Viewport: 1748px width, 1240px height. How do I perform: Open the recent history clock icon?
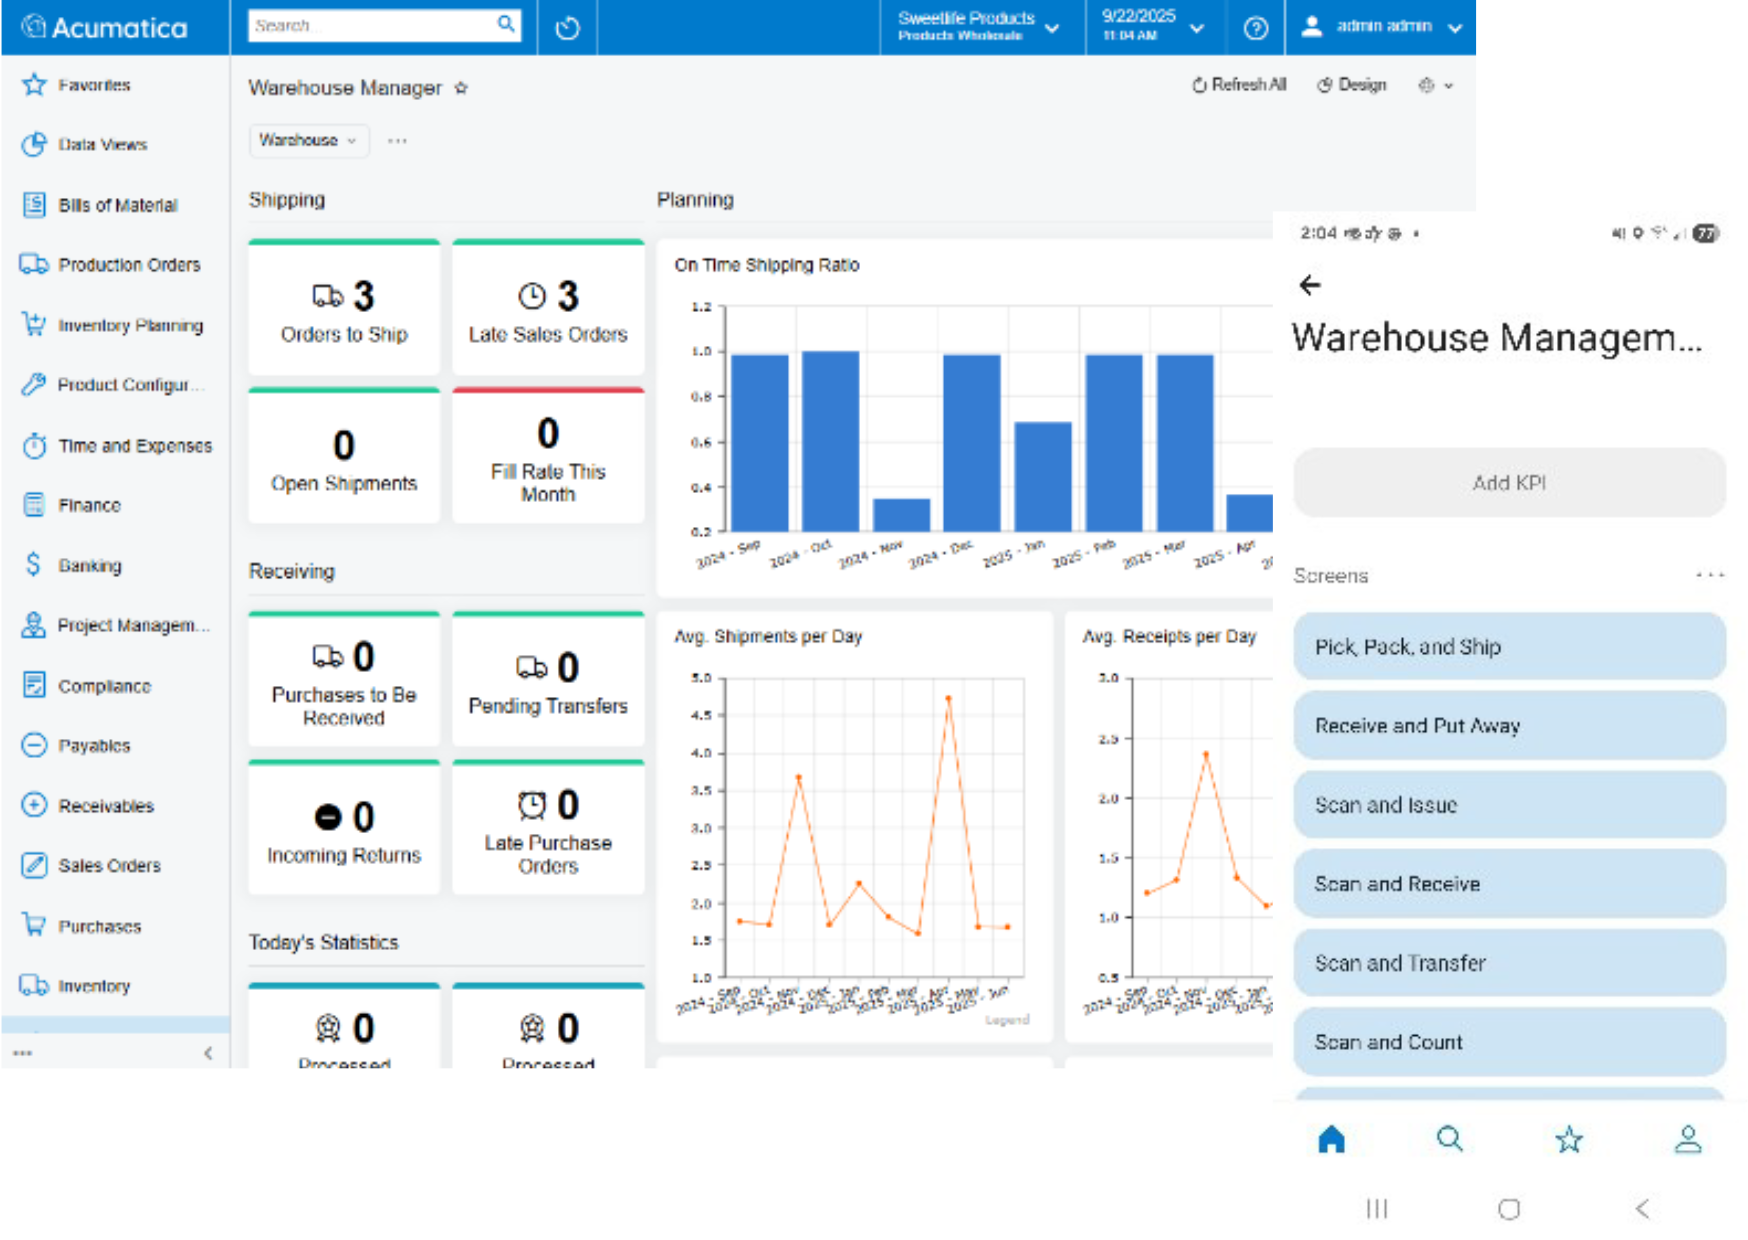coord(567,28)
